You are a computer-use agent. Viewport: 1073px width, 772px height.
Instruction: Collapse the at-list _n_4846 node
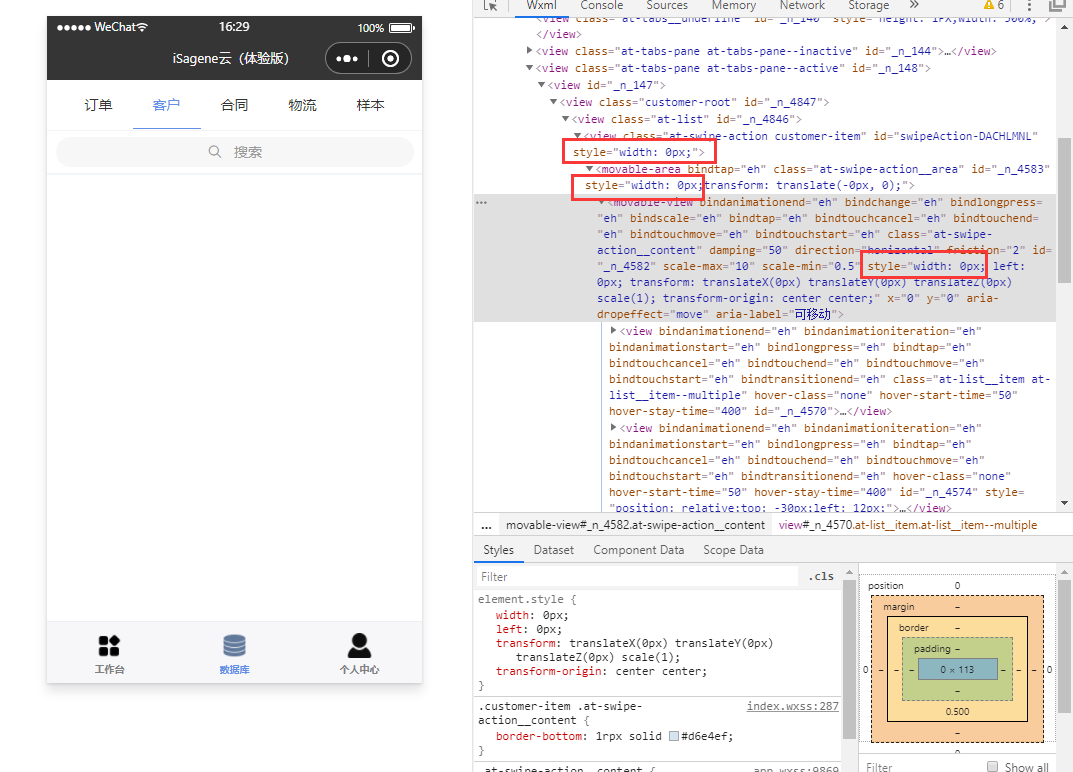coord(565,118)
